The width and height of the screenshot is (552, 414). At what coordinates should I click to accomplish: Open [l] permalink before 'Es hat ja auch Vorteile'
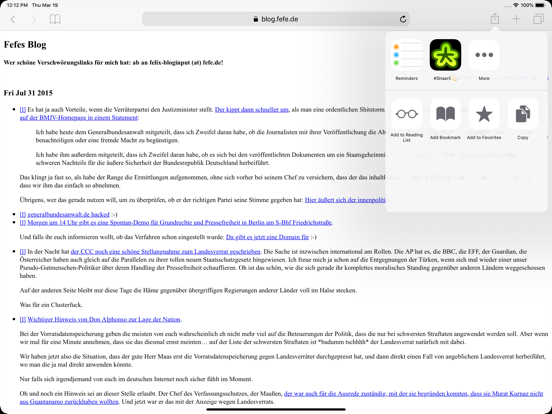click(23, 109)
